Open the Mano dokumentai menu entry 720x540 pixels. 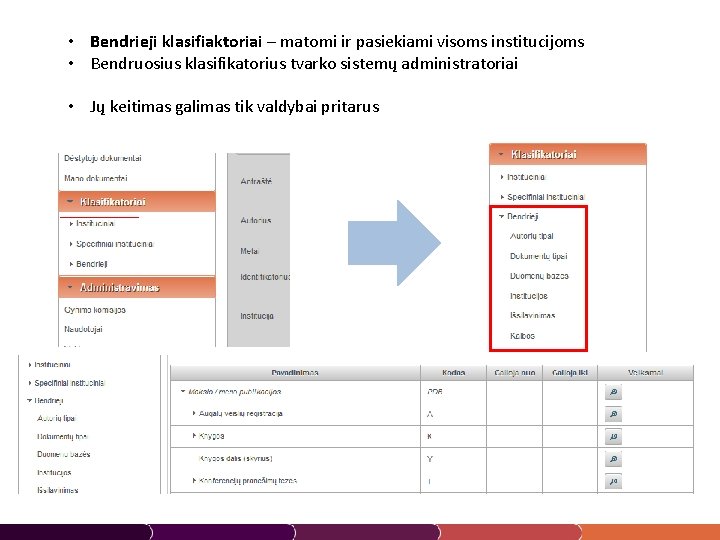click(x=96, y=178)
